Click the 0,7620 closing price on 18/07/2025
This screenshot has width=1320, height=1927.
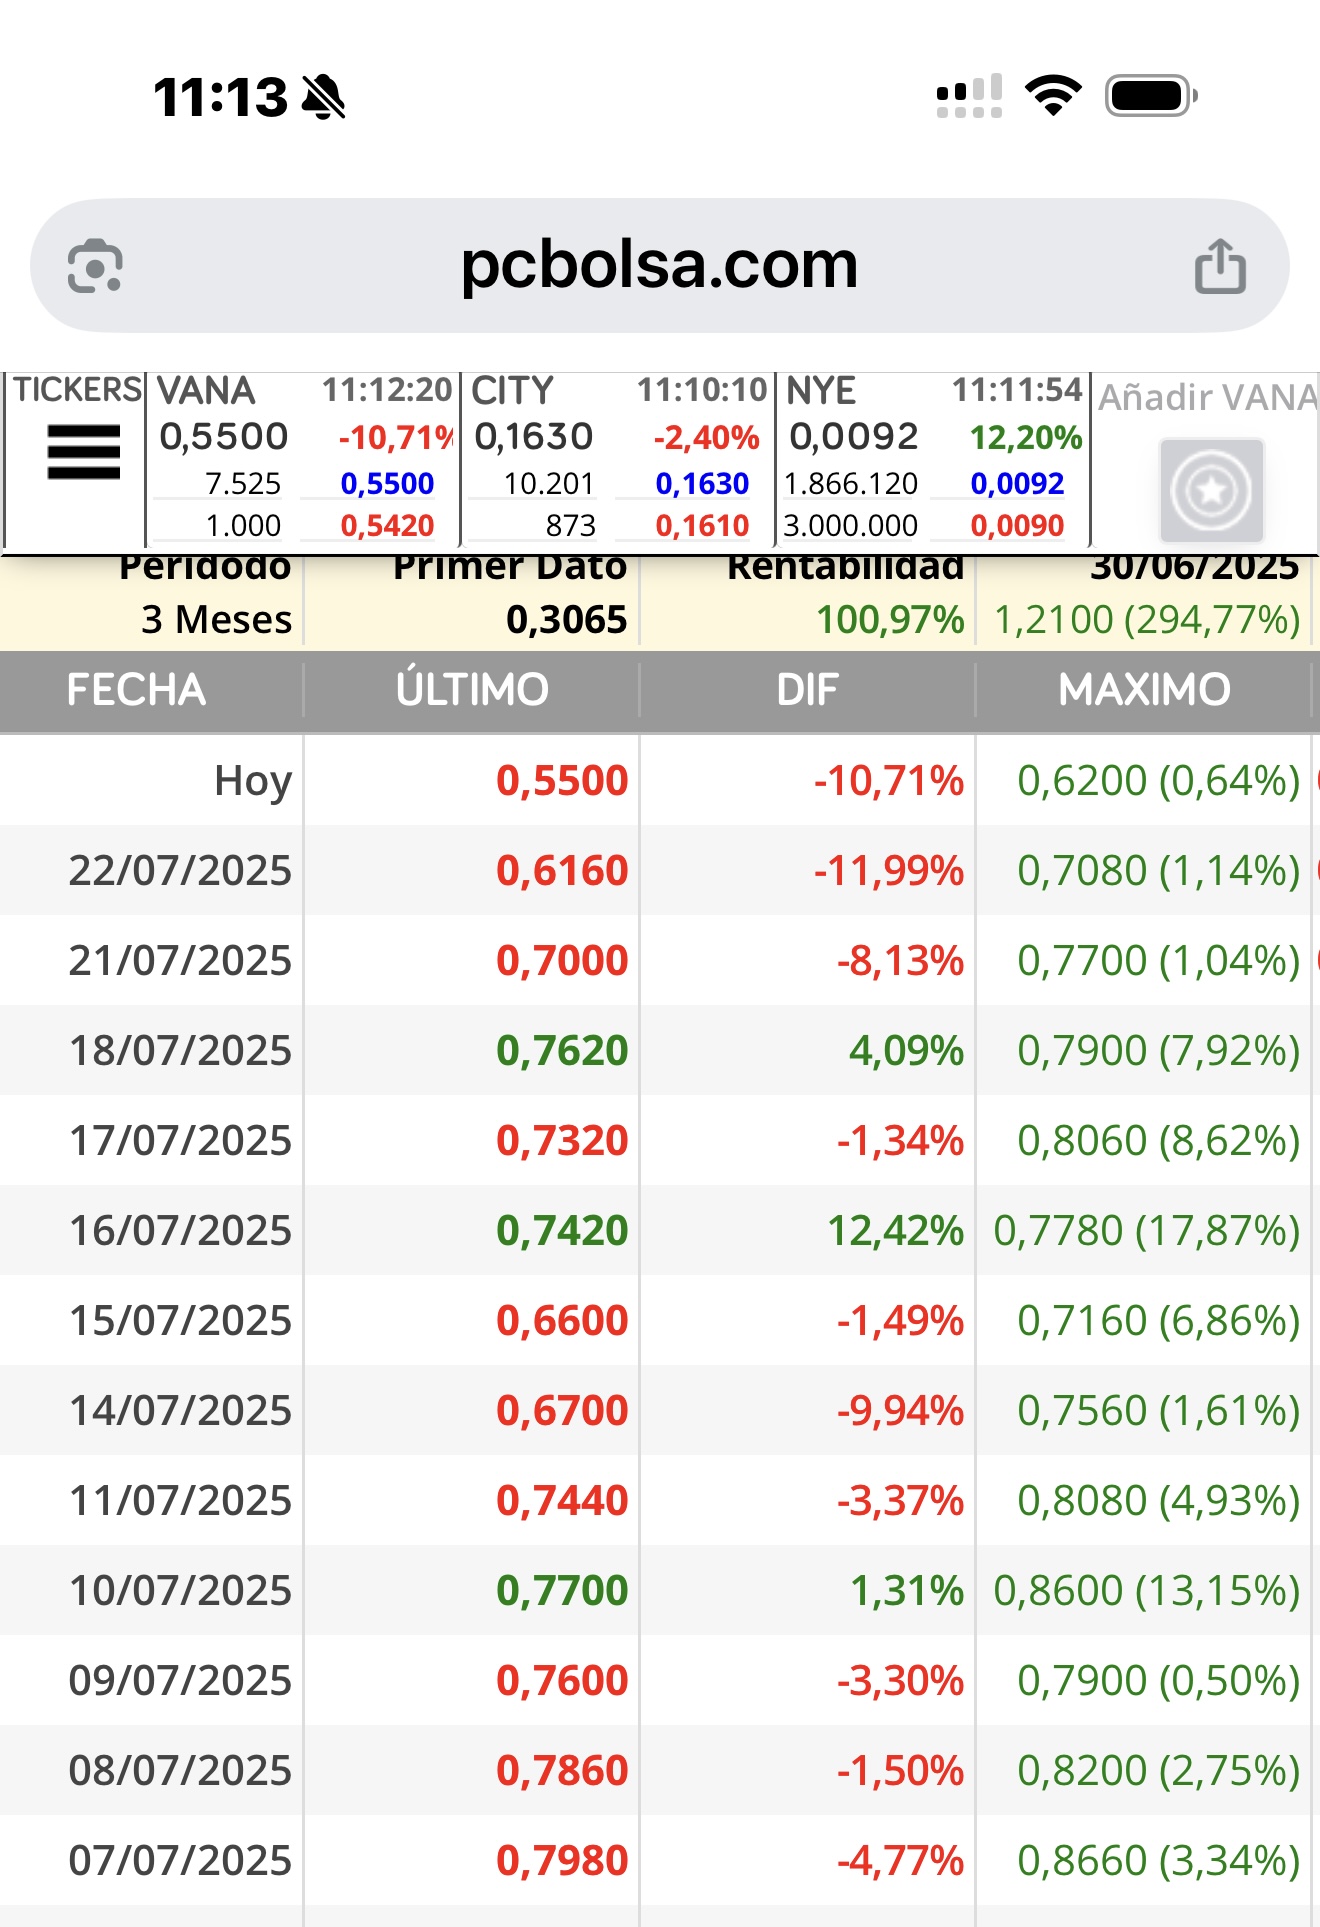pyautogui.click(x=562, y=1050)
